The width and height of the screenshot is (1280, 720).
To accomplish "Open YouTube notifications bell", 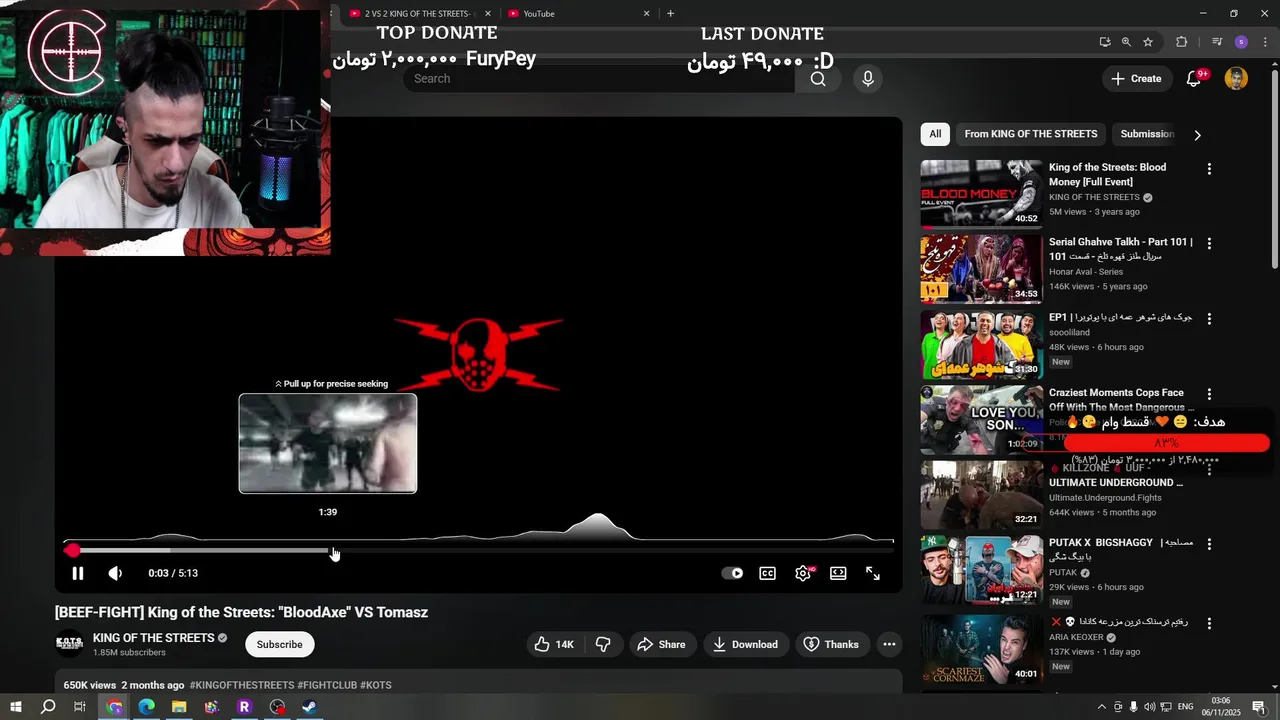I will (1194, 78).
